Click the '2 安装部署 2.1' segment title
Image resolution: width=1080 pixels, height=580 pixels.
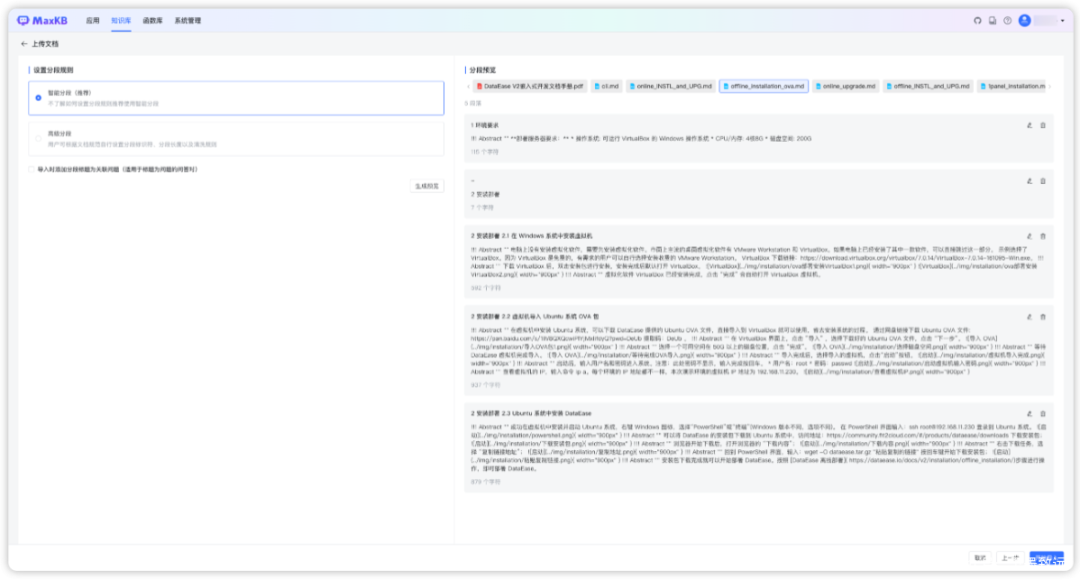(x=531, y=236)
